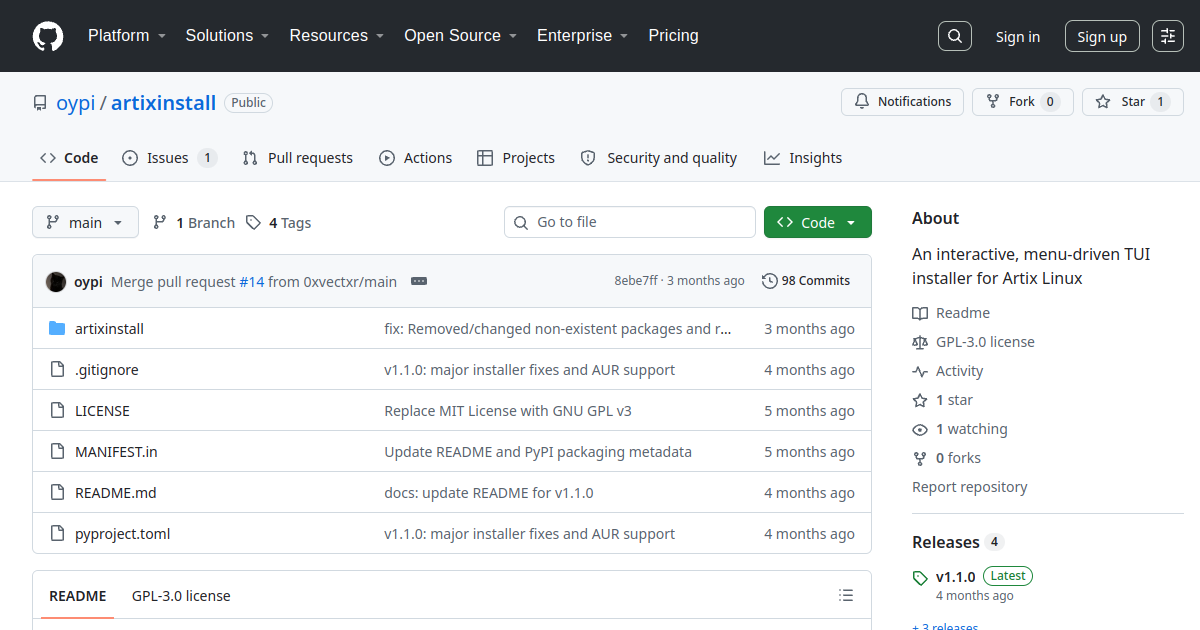
Task: Go to GitHub home via Octocat logo
Action: pyautogui.click(x=48, y=36)
